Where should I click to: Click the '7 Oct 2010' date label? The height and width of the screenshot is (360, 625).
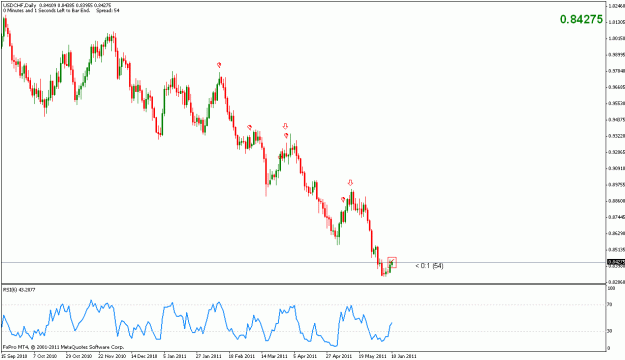pos(45,356)
